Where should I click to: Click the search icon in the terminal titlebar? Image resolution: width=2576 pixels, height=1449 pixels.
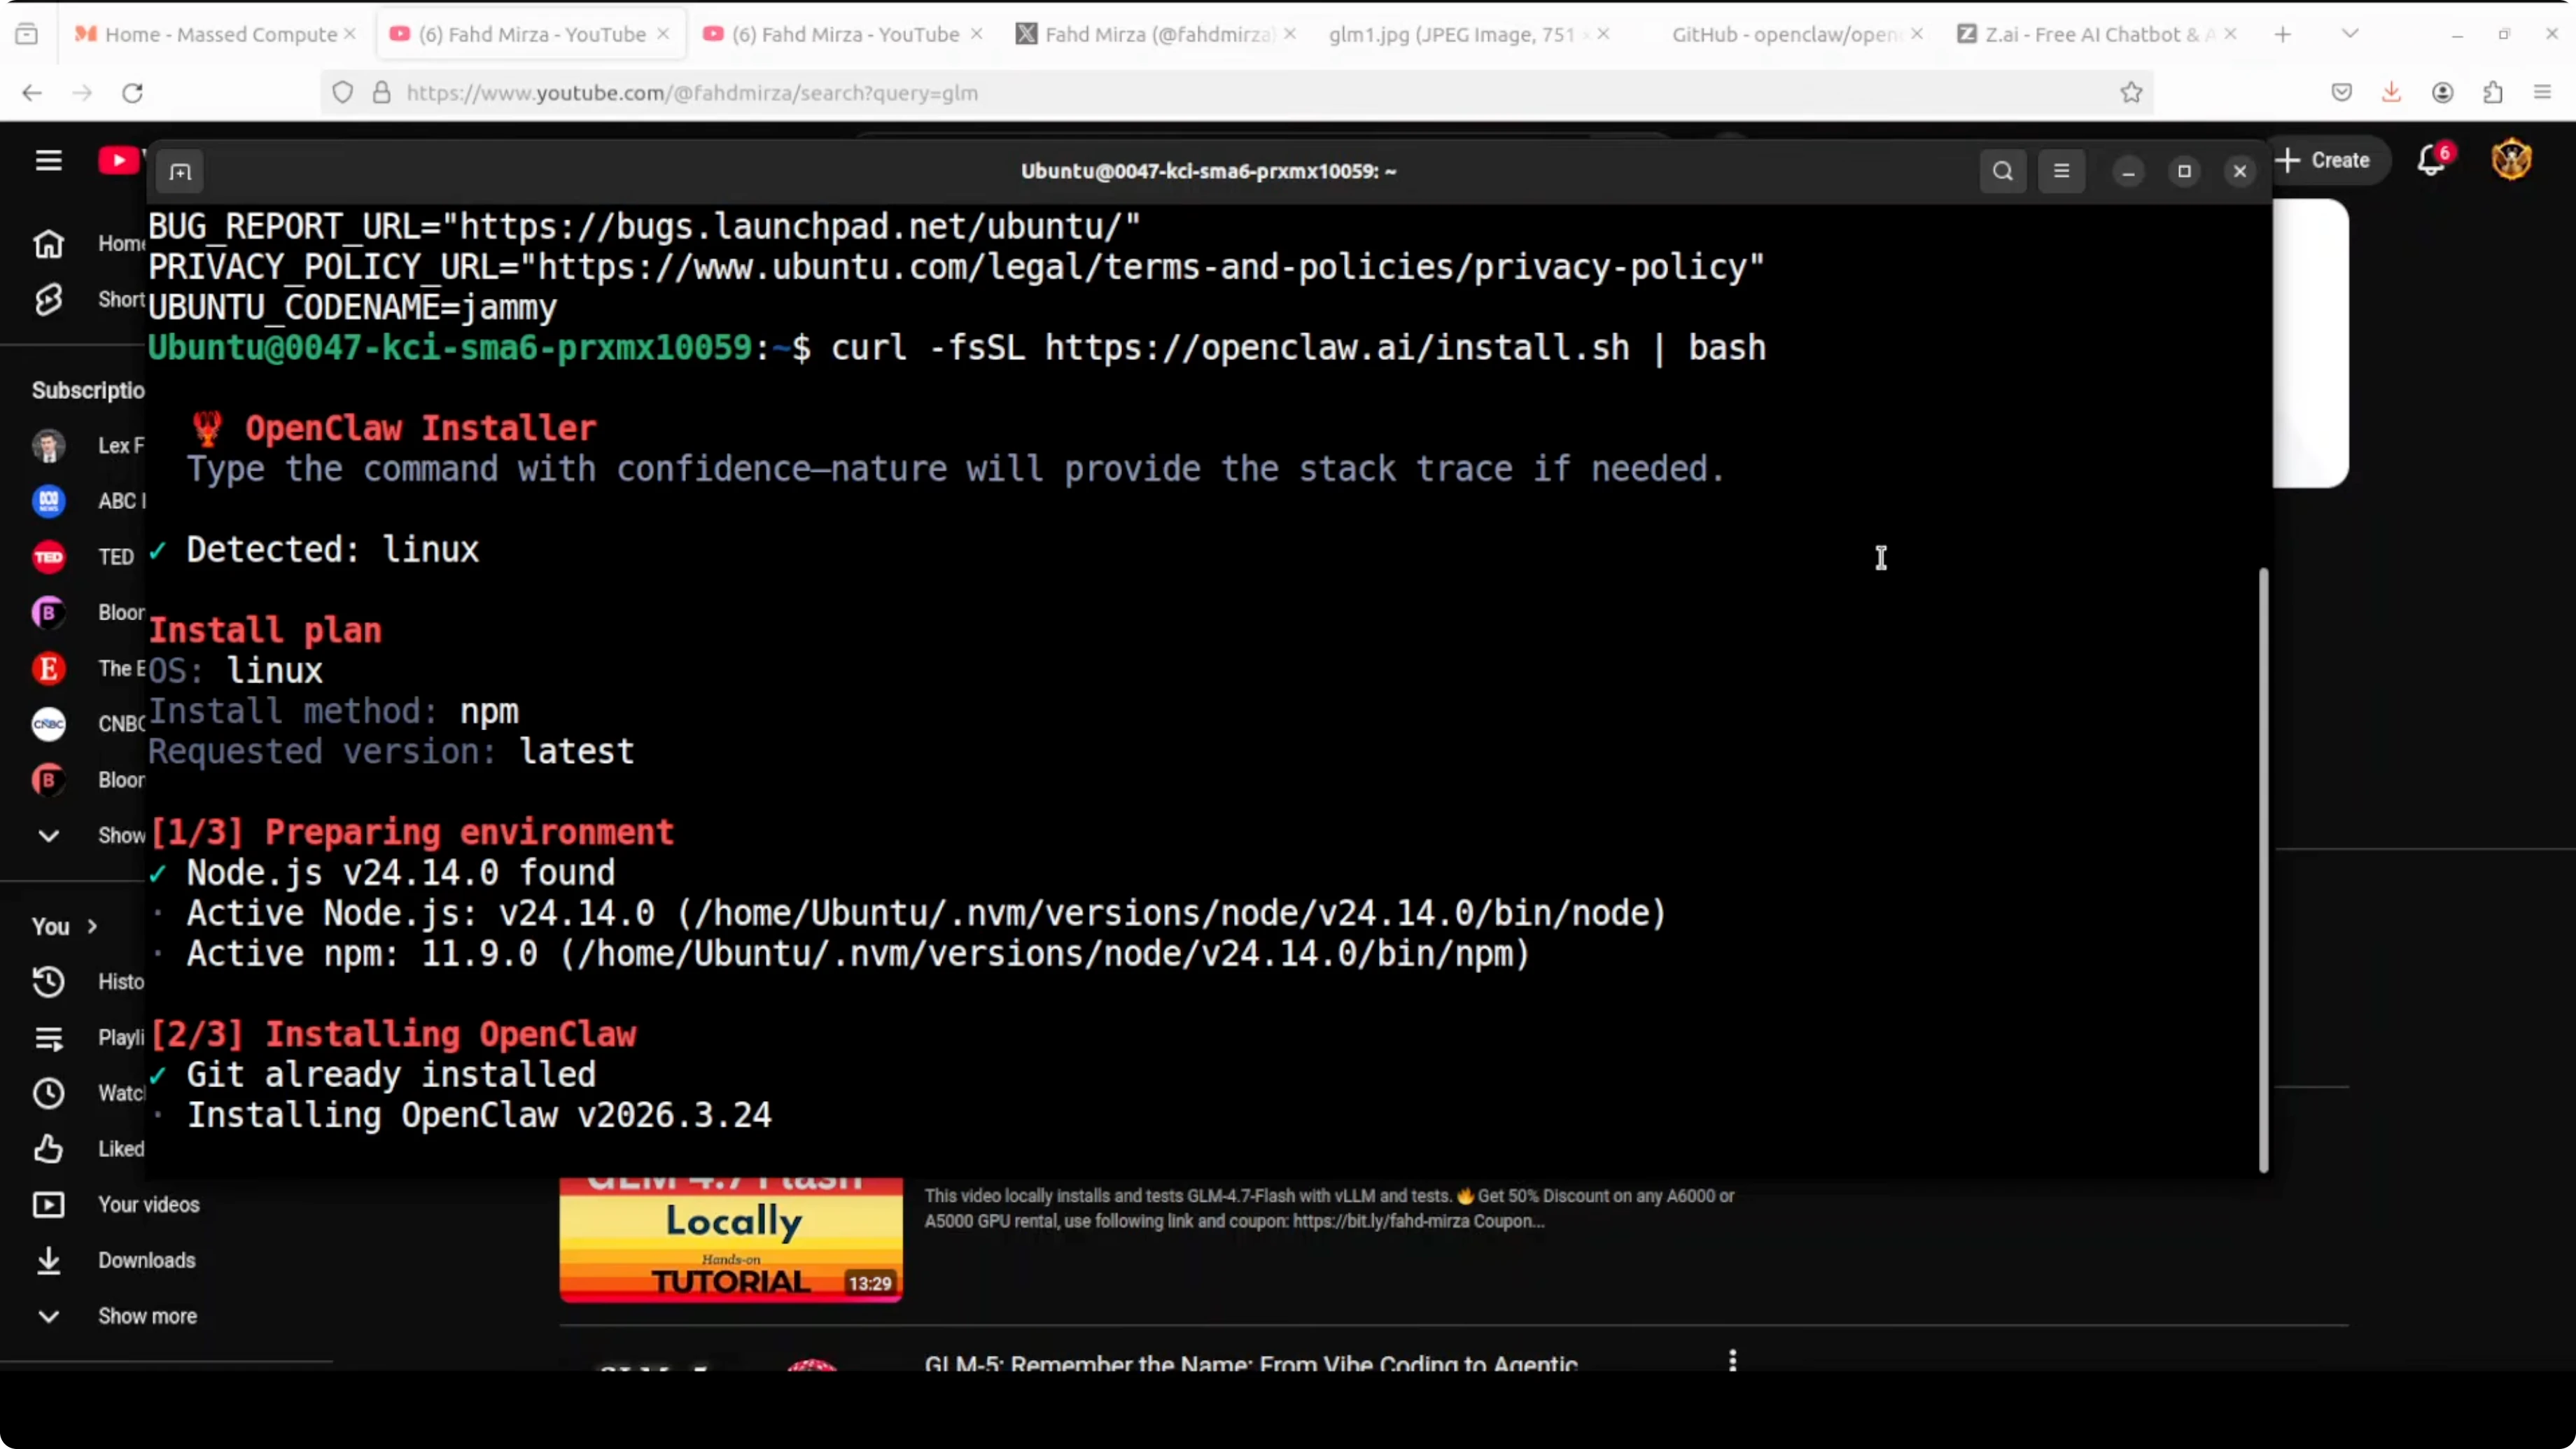[x=2003, y=171]
